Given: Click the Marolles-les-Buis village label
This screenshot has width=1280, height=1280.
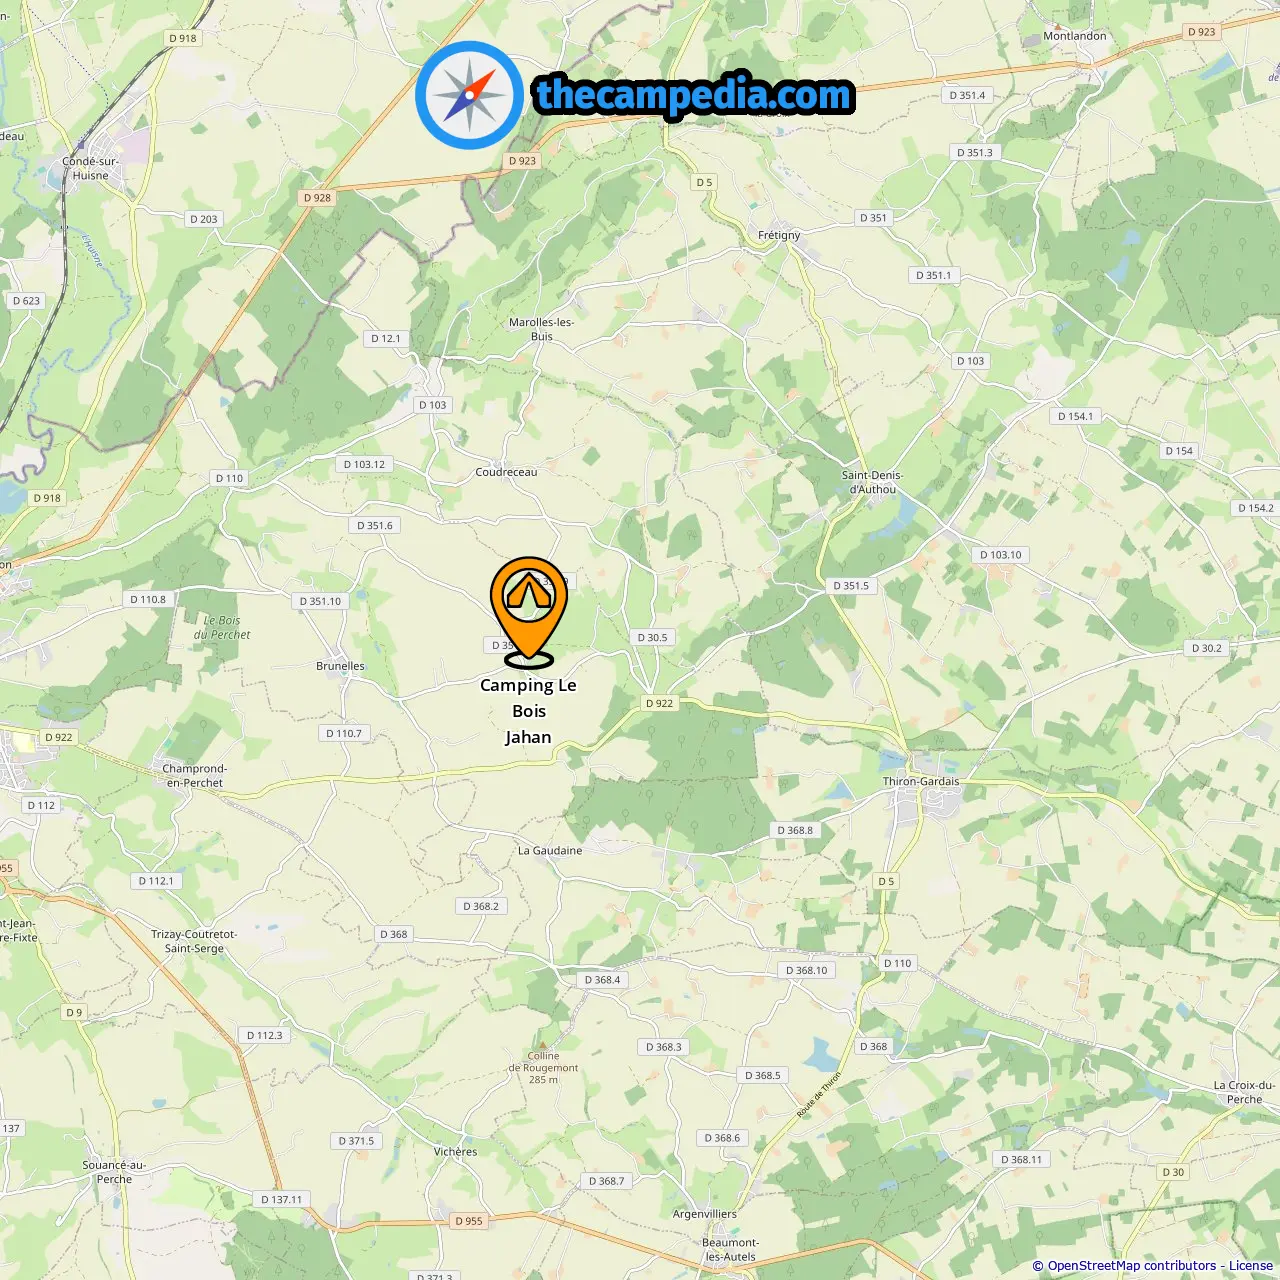Looking at the screenshot, I should [541, 329].
